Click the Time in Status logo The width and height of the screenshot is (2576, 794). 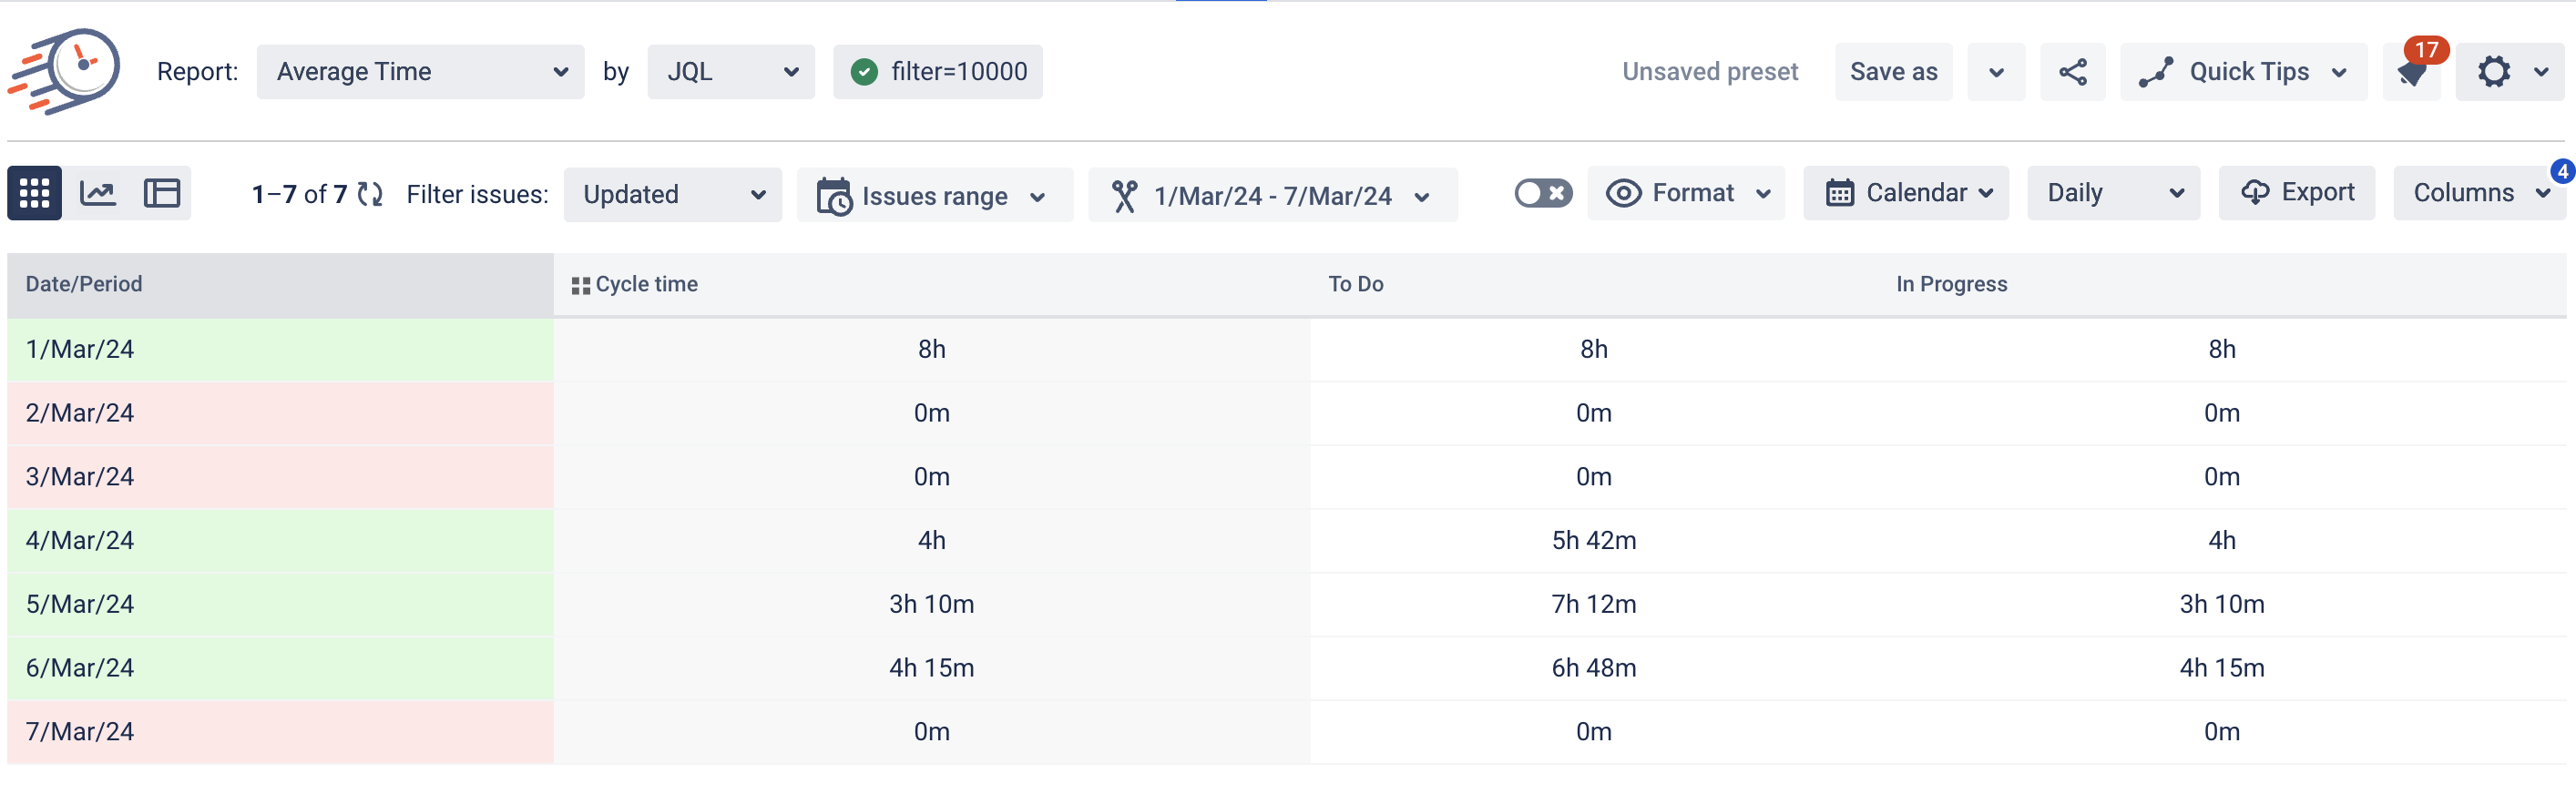pos(65,71)
